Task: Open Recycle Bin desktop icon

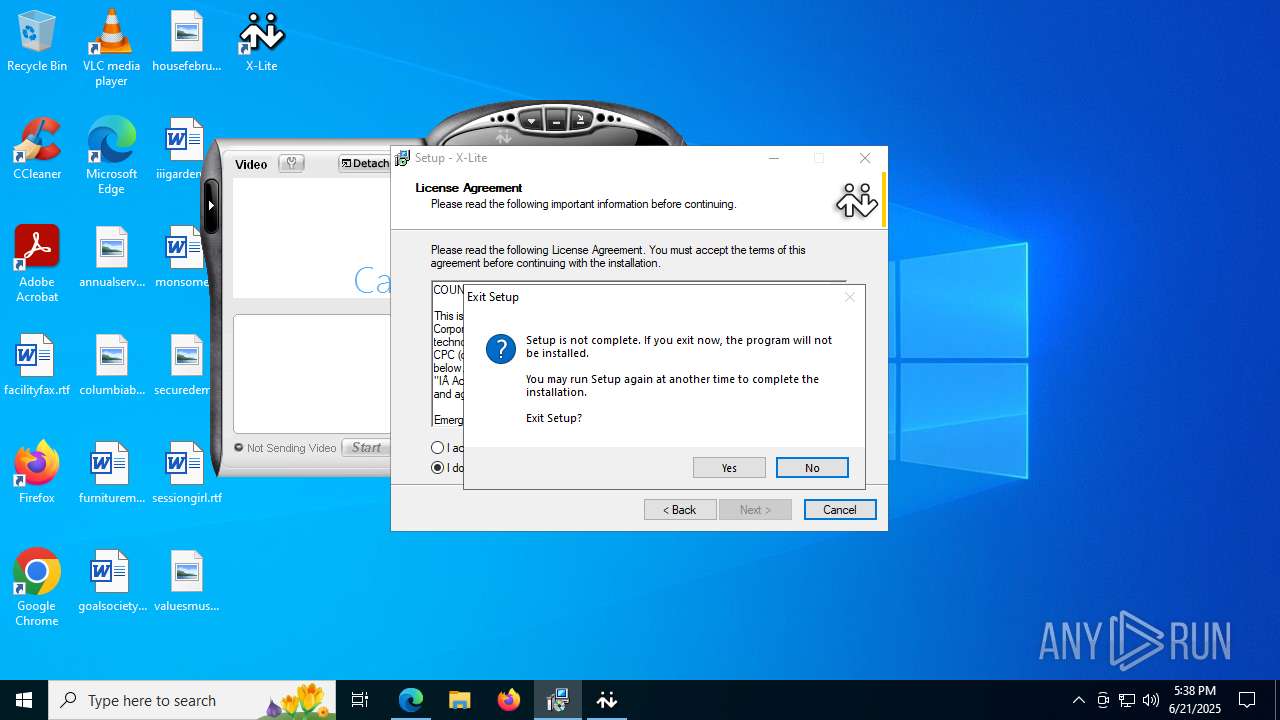Action: click(x=37, y=42)
